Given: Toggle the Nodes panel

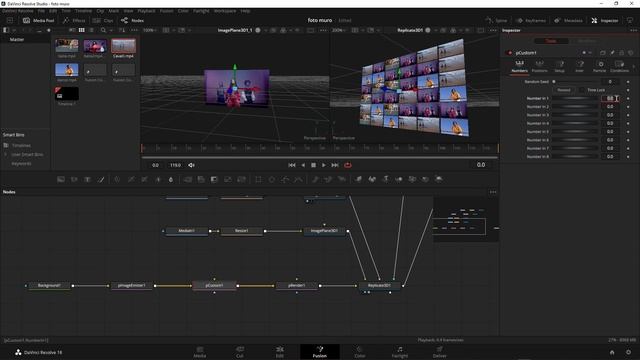Looking at the screenshot, I should (132, 20).
